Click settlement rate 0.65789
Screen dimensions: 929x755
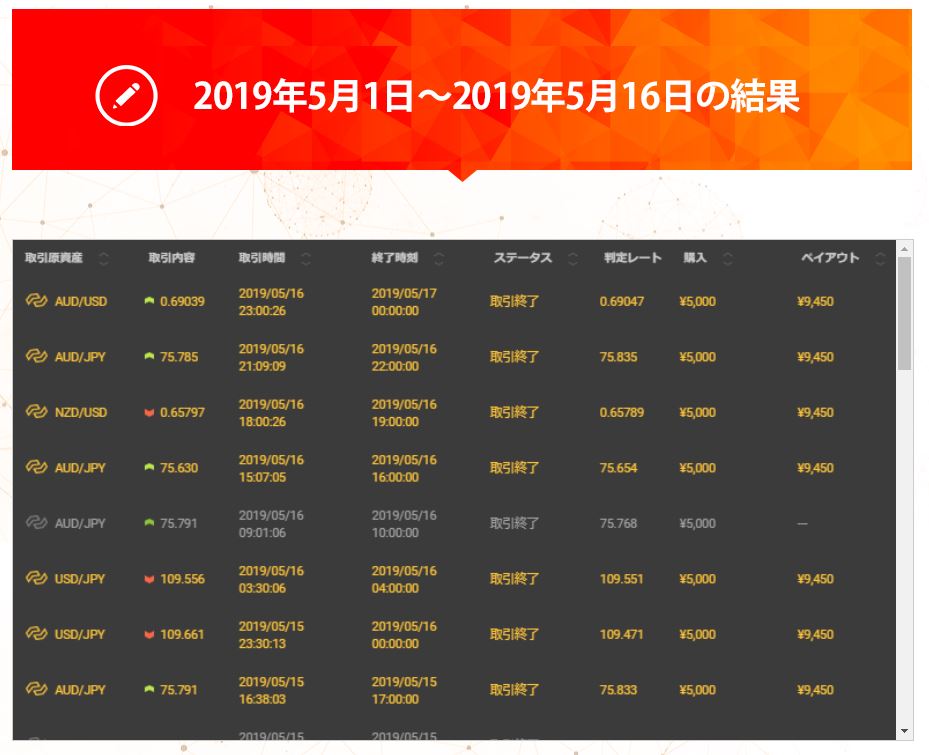click(x=622, y=412)
